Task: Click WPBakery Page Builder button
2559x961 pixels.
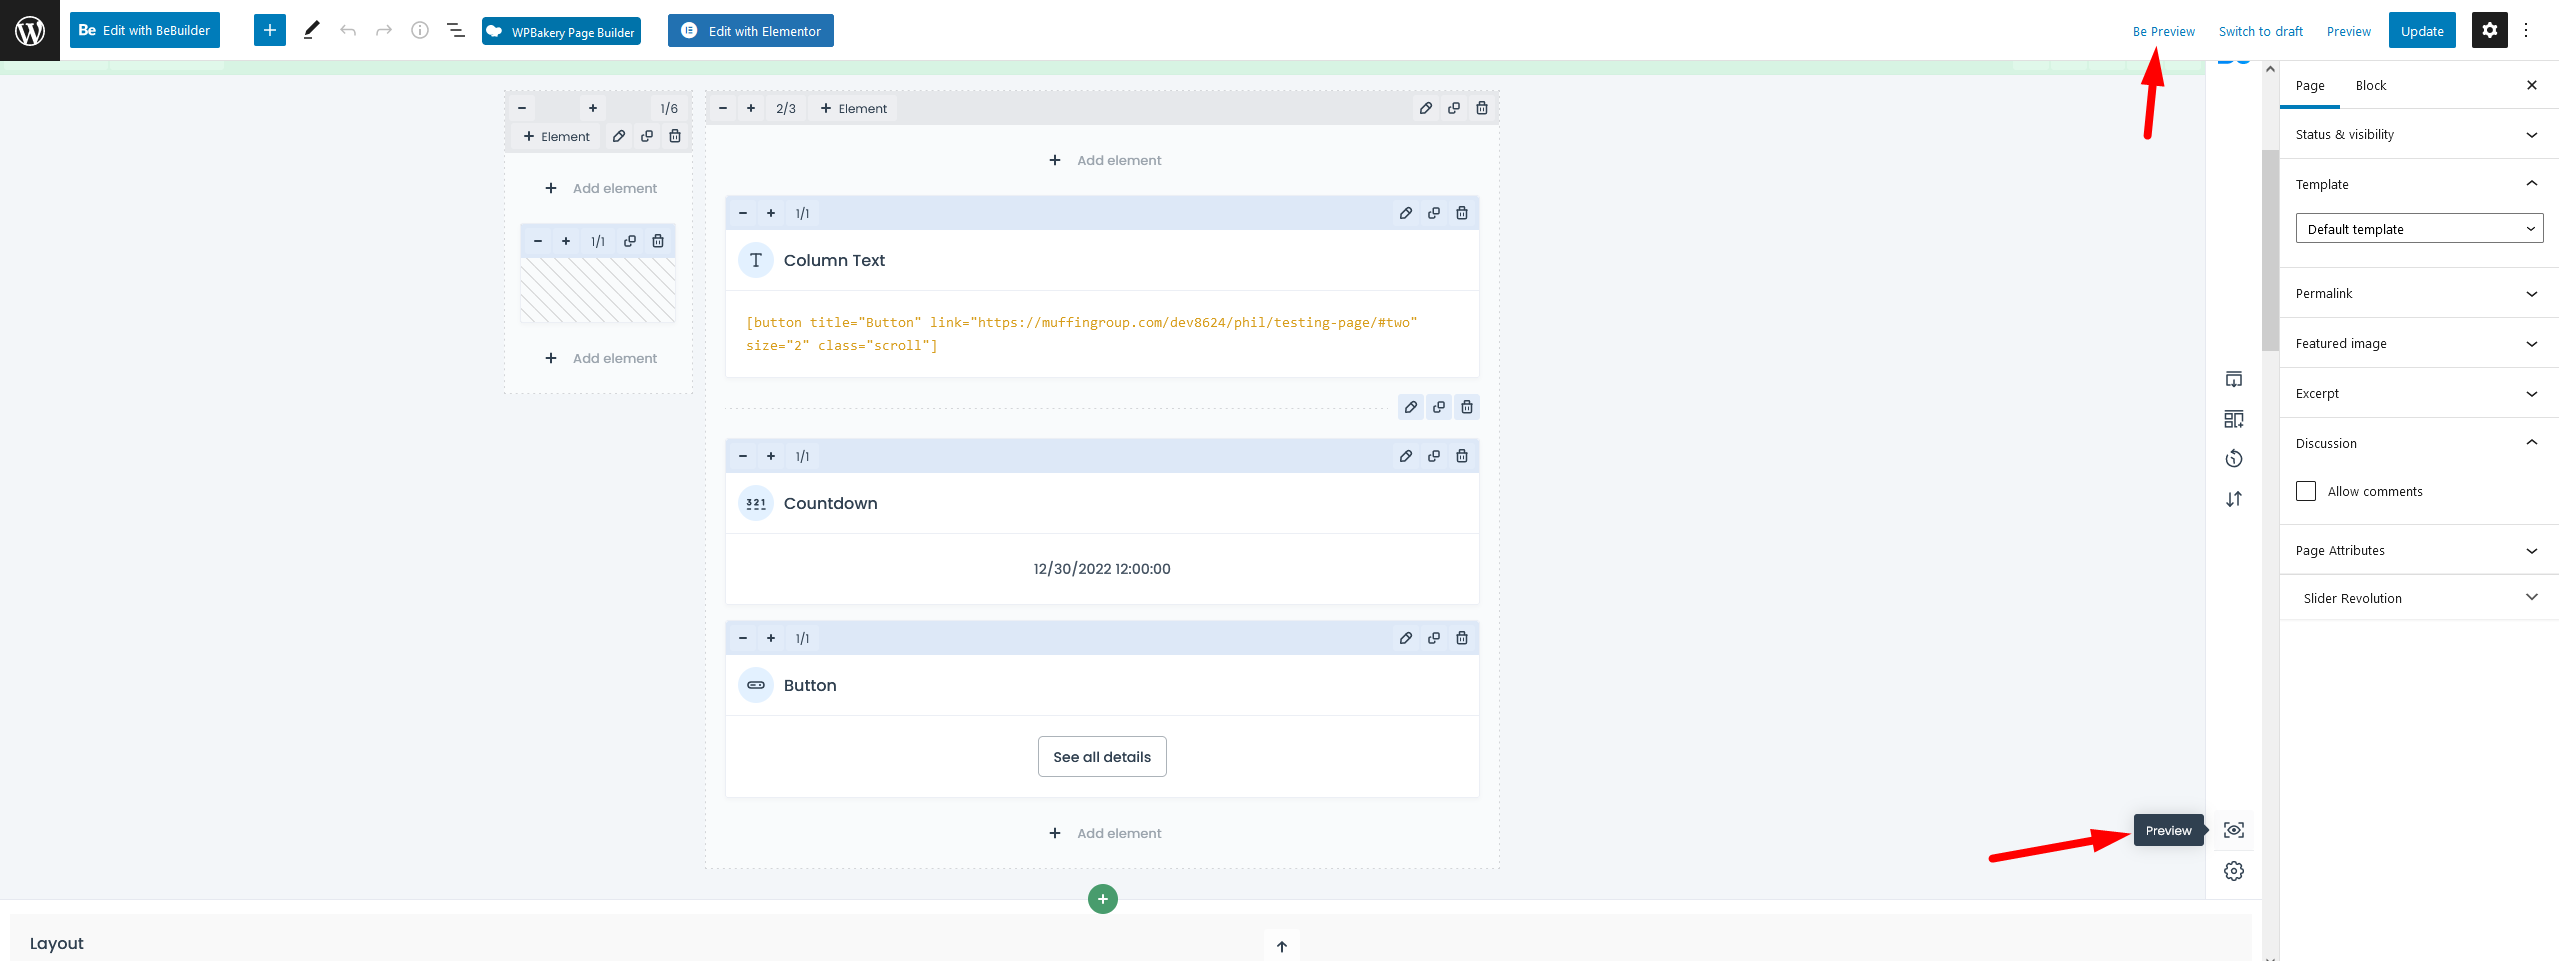Action: tap(561, 31)
